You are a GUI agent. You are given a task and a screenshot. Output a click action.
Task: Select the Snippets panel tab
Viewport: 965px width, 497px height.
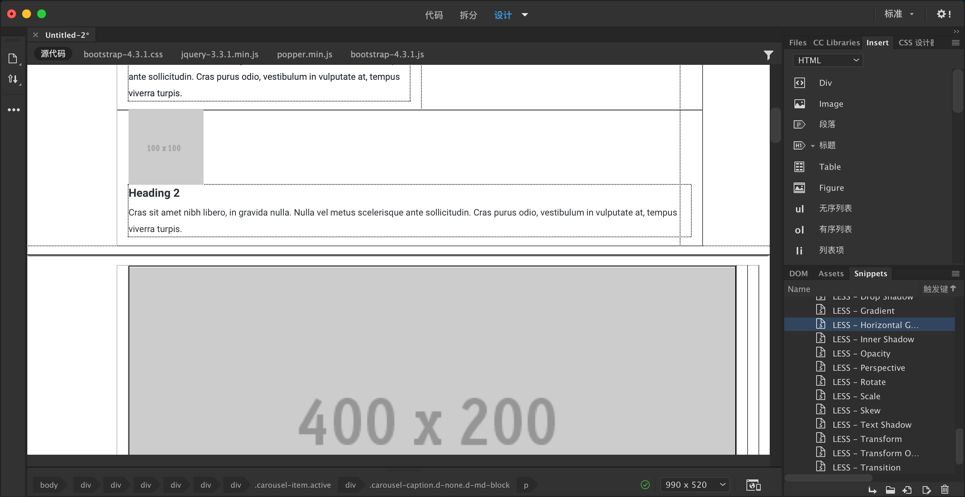click(x=871, y=274)
